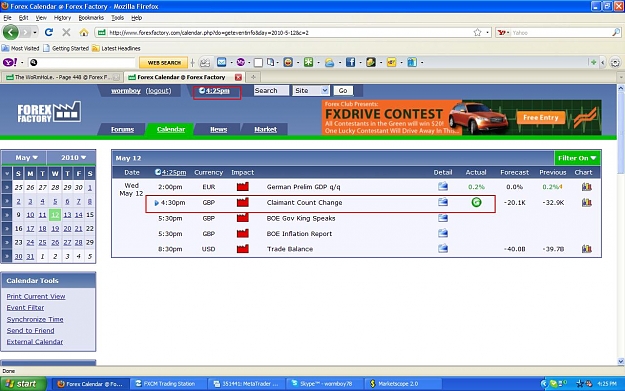
Task: Open detail folder for German Prelim GDP
Action: click(x=443, y=186)
